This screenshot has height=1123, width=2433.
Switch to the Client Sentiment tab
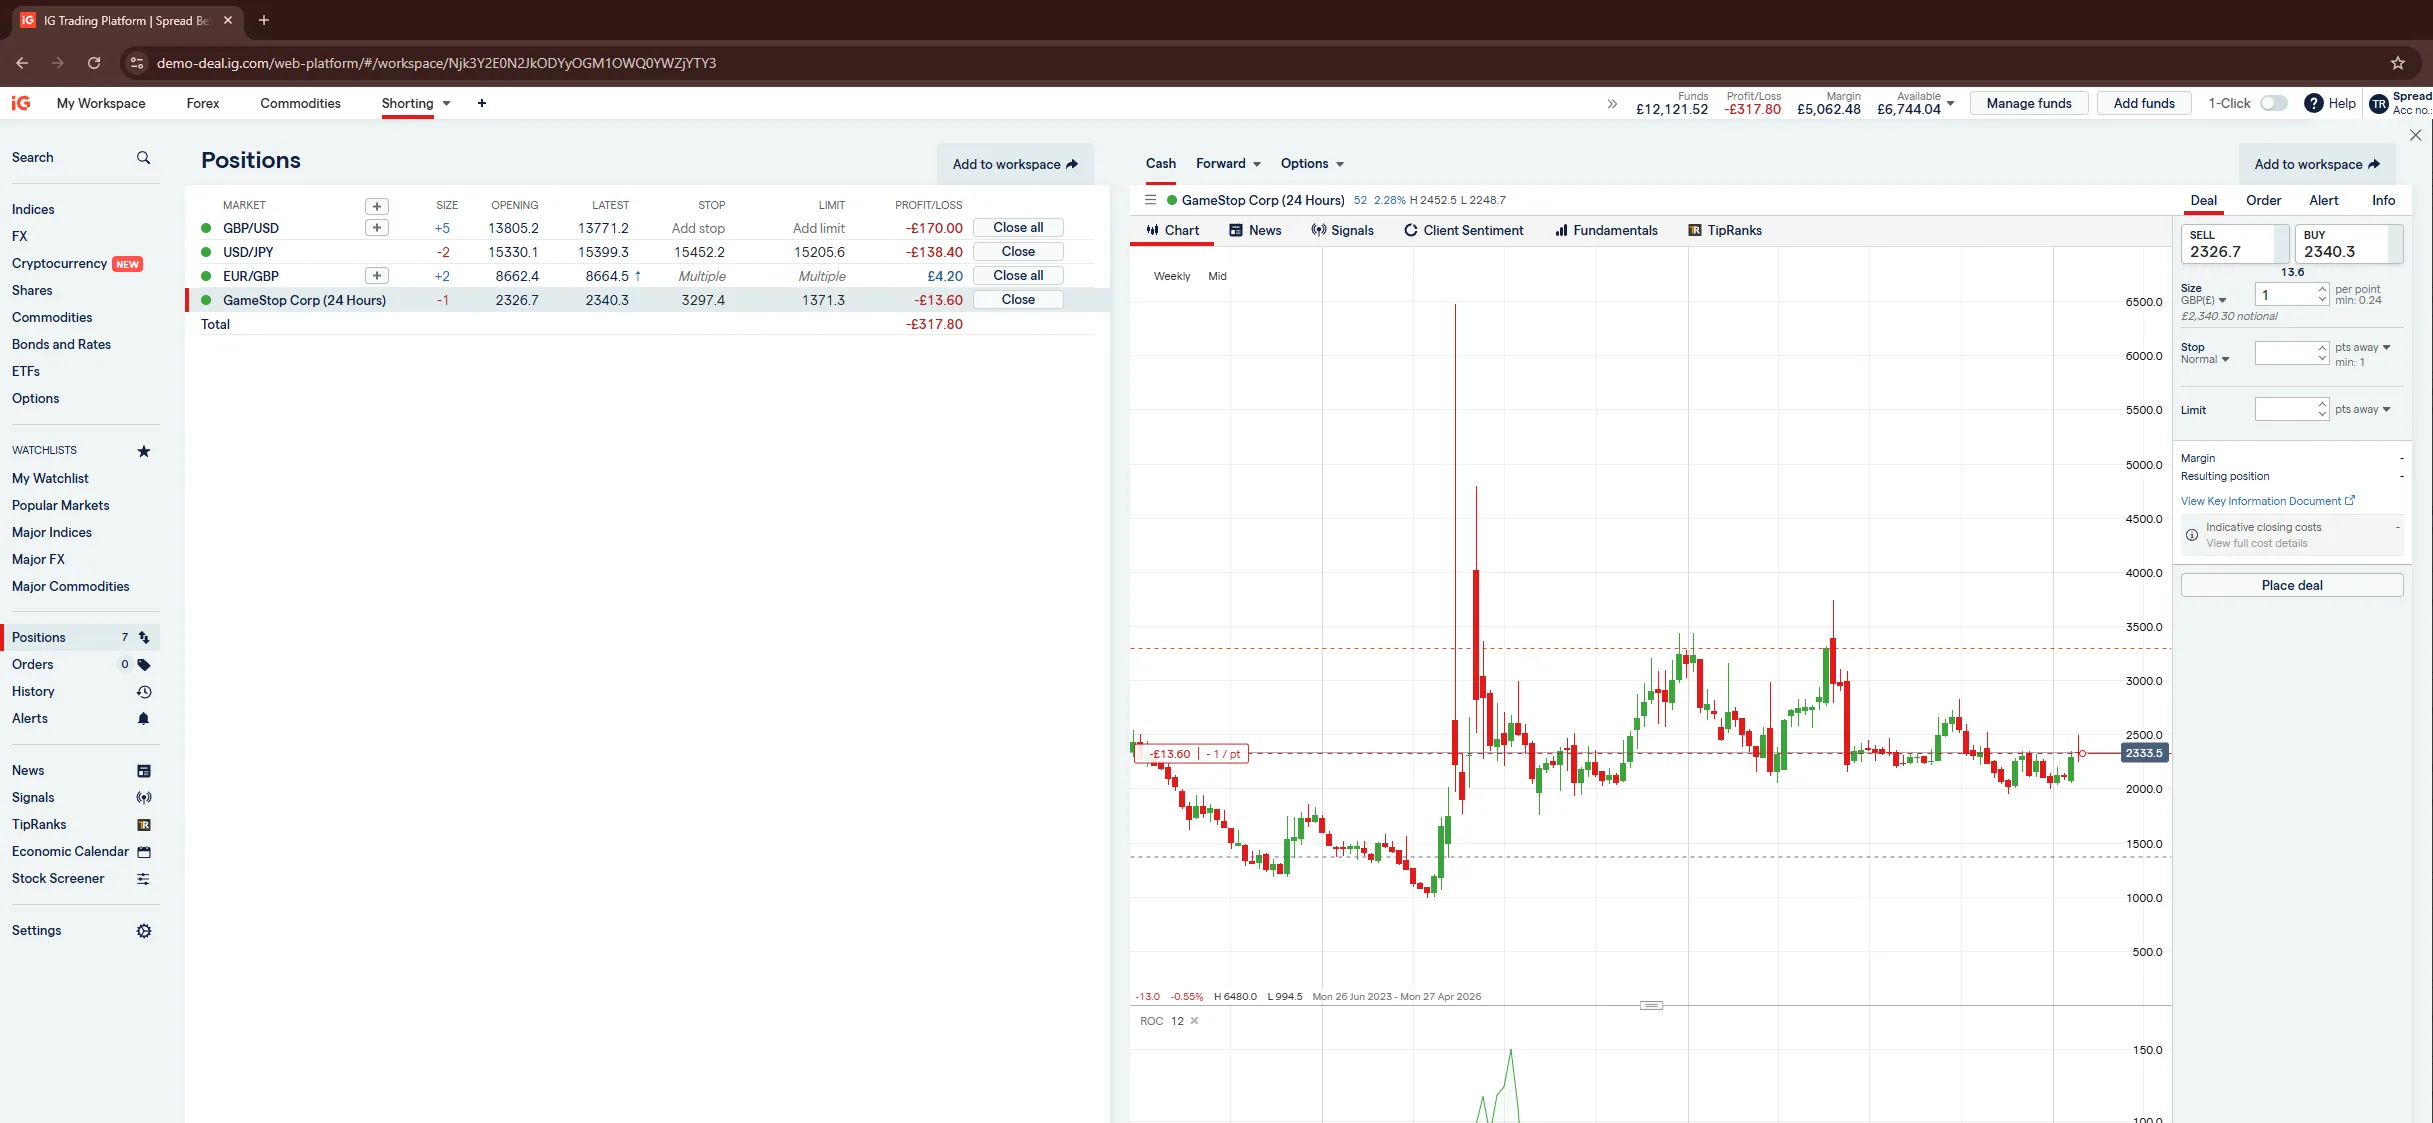click(x=1463, y=231)
